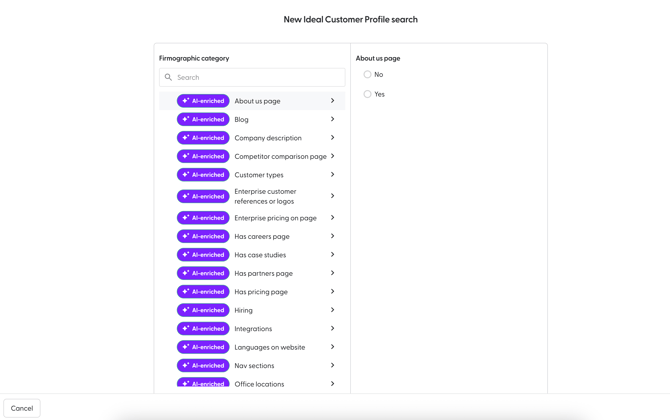Expand the Office locations chevron
This screenshot has height=420, width=670.
click(x=332, y=384)
